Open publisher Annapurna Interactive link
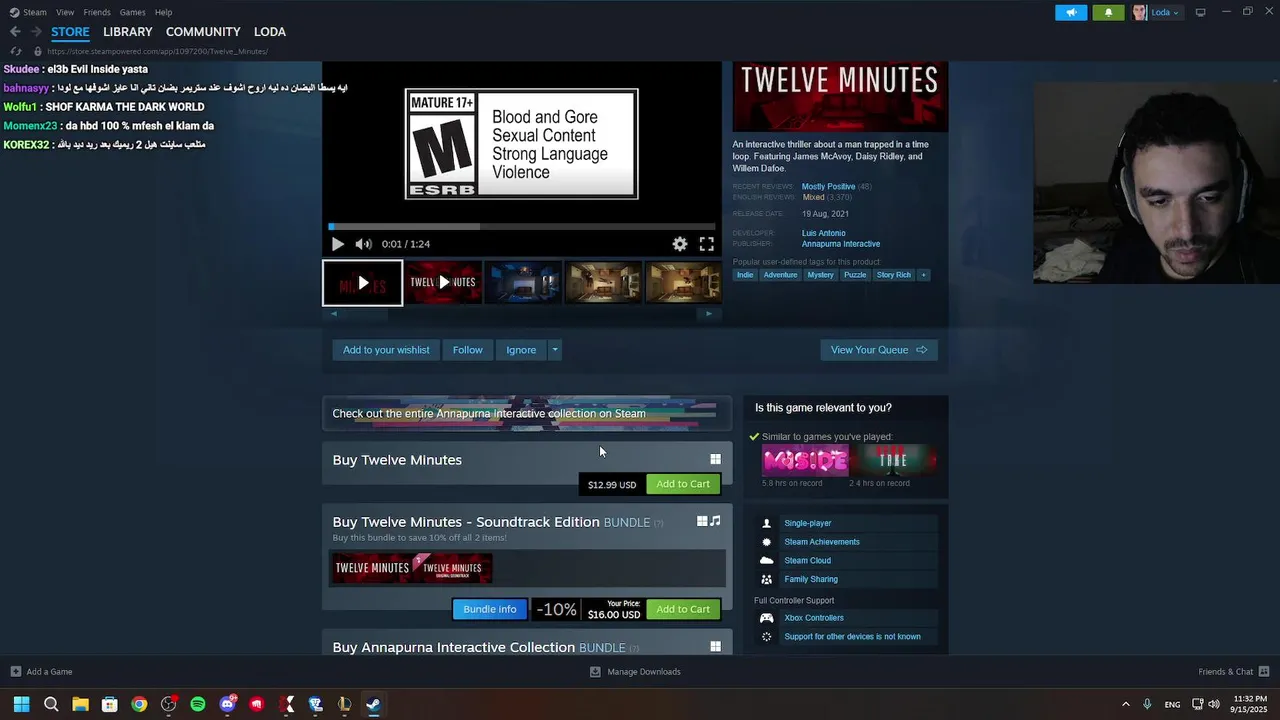Screen dimensions: 1280x720 click(841, 244)
